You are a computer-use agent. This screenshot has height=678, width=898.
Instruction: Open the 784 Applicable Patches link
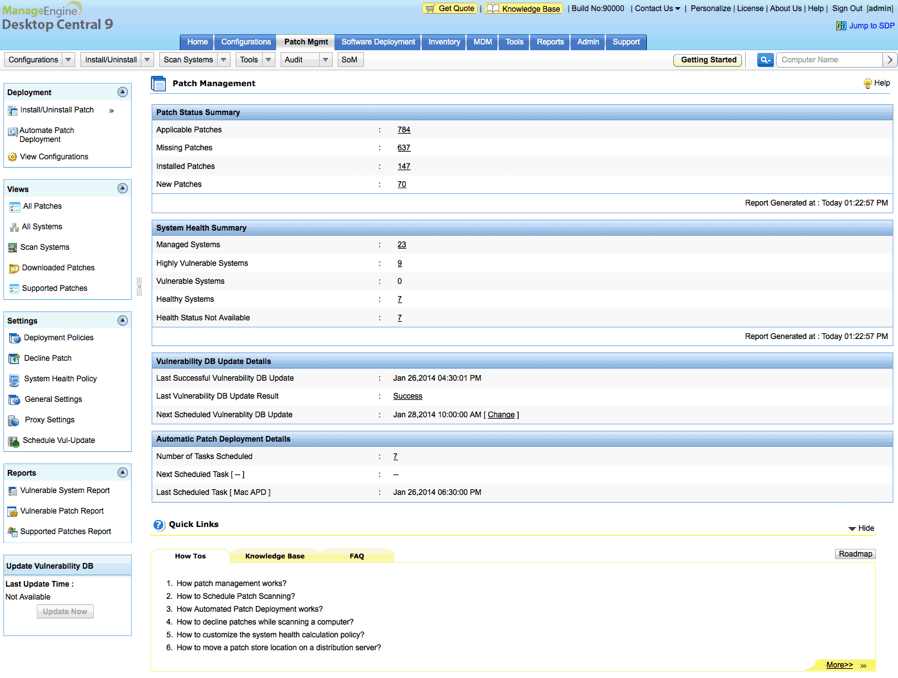click(x=404, y=130)
